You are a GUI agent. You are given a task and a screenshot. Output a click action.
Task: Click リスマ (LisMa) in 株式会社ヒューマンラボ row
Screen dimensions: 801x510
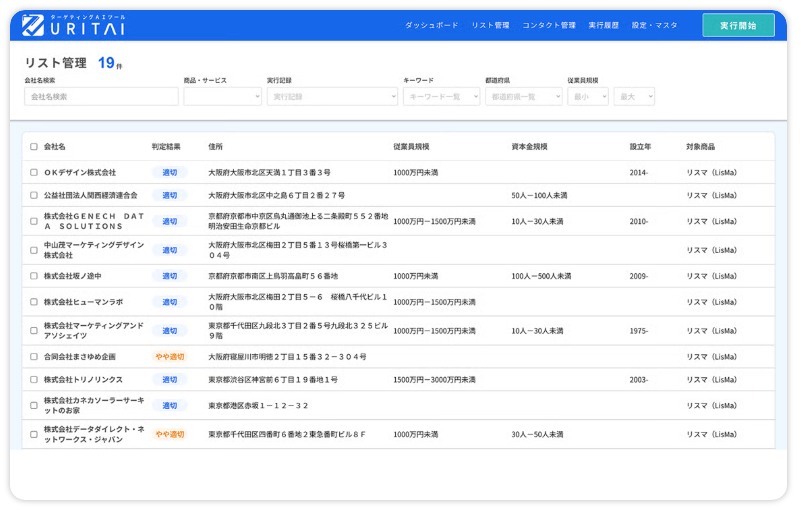coord(712,302)
